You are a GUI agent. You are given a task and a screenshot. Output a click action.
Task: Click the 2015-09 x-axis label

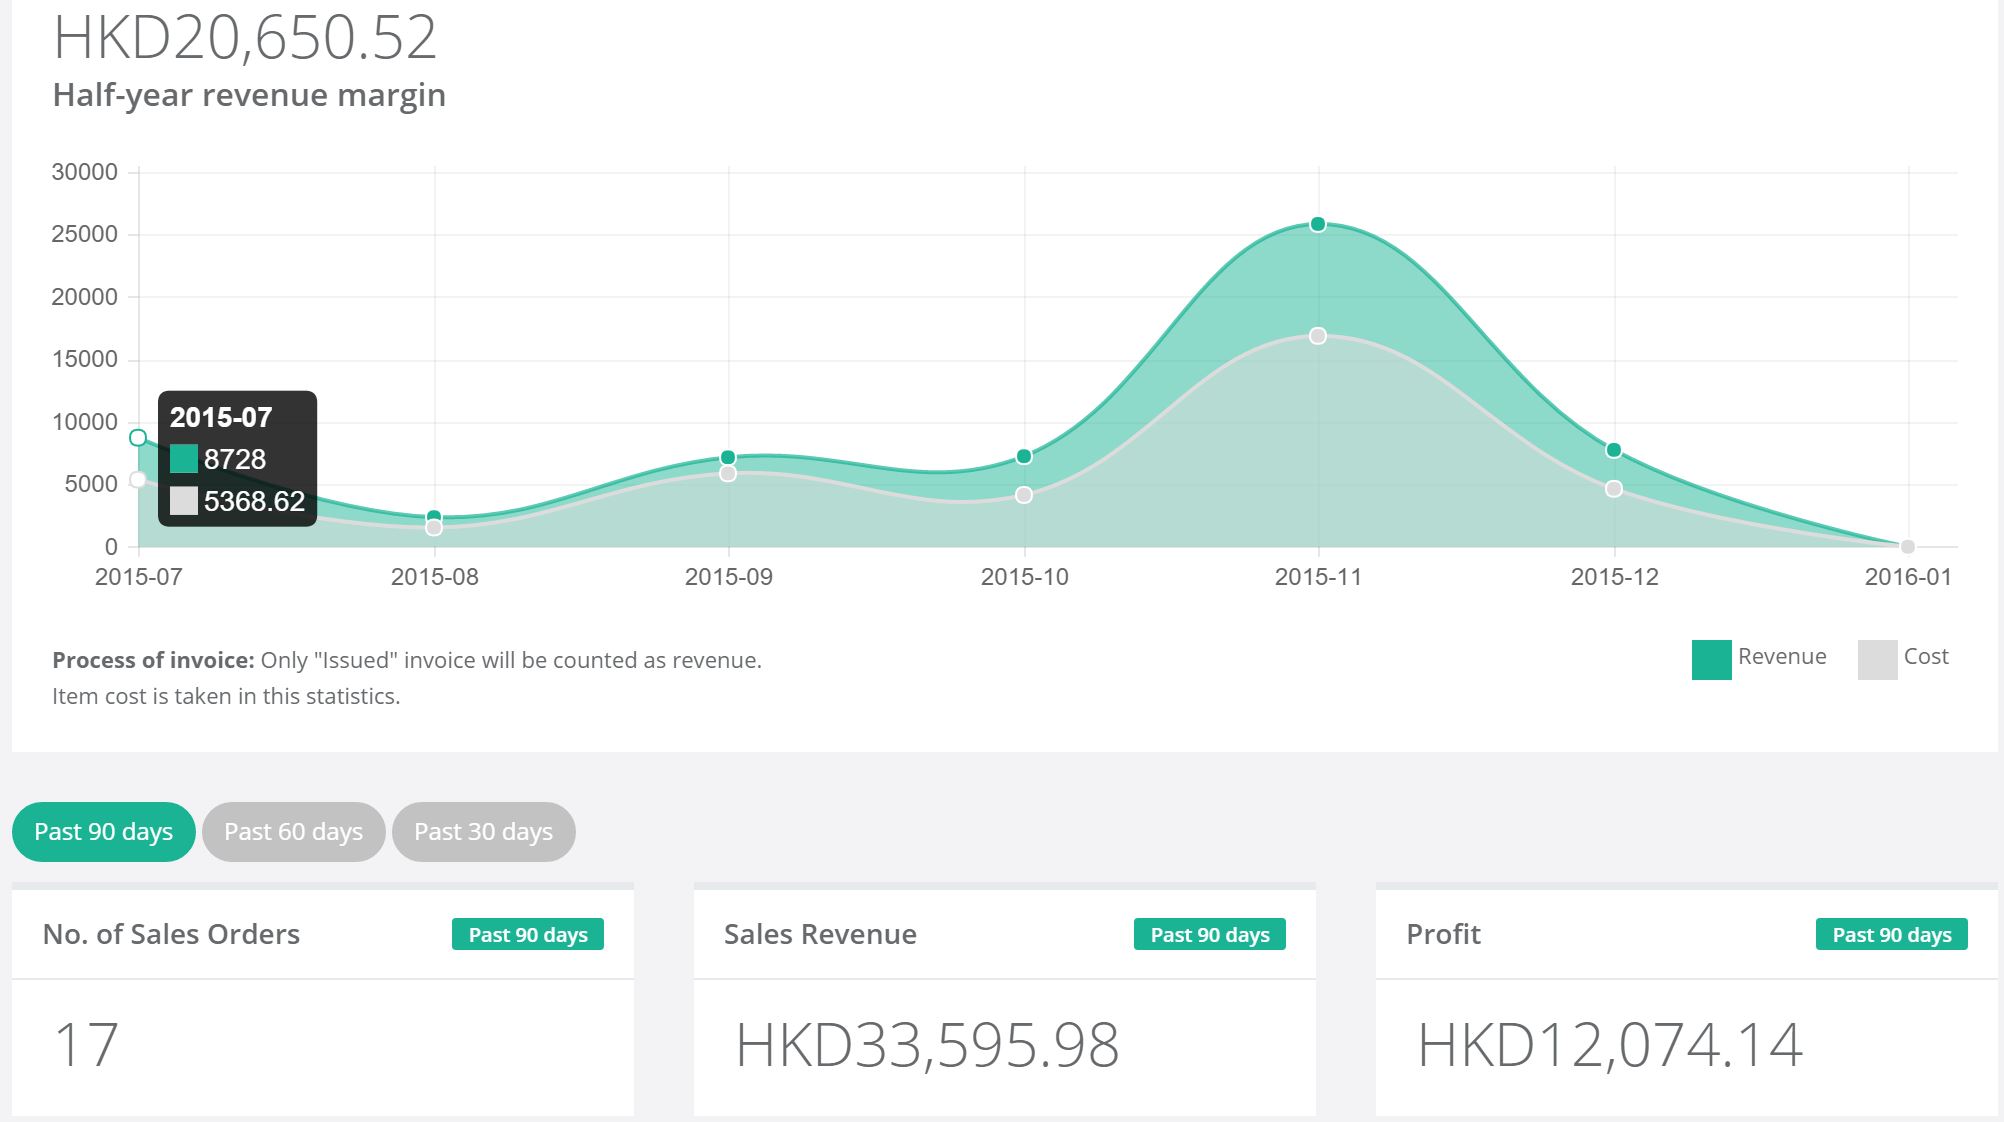(x=728, y=577)
